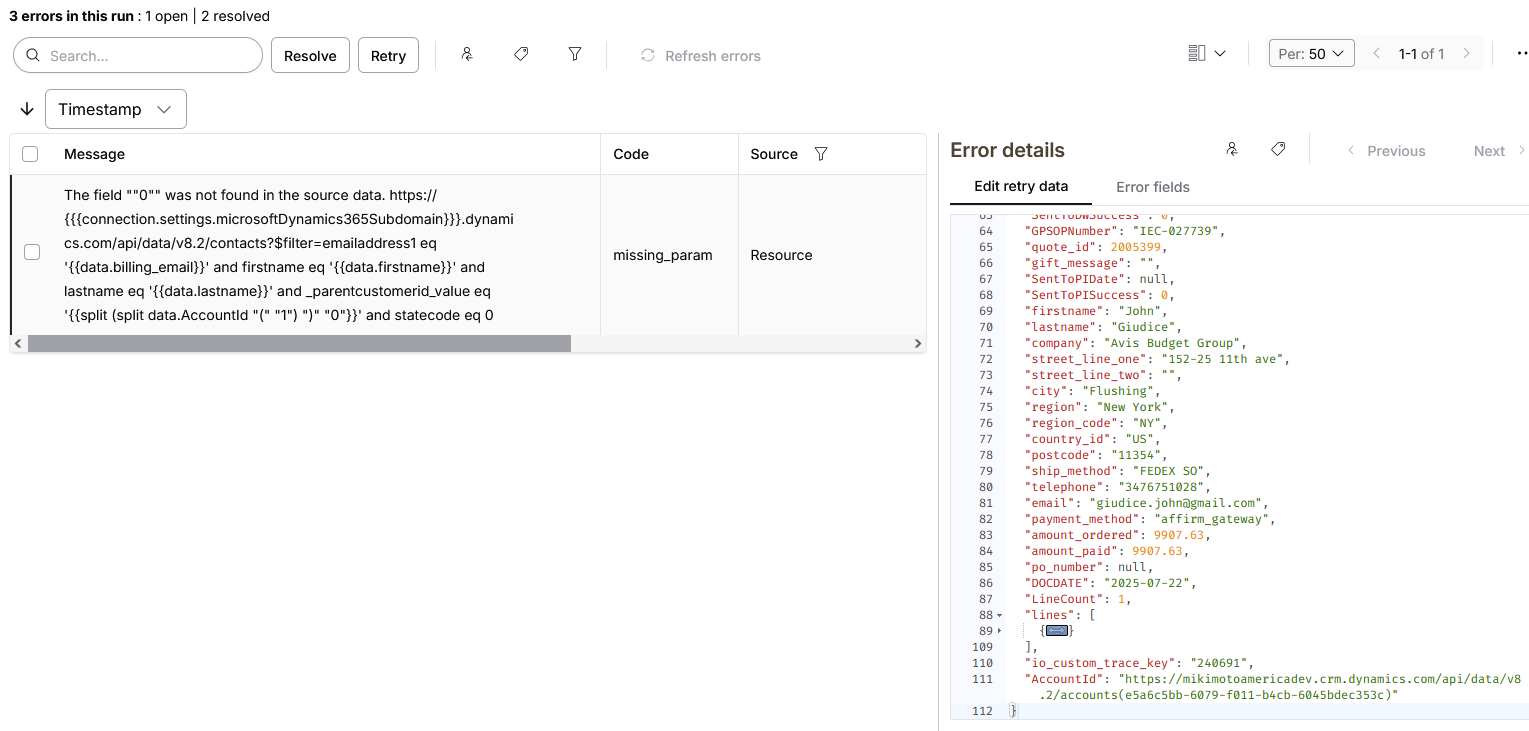Click the filter icon in the Source column header
1529x731 pixels.
821,154
